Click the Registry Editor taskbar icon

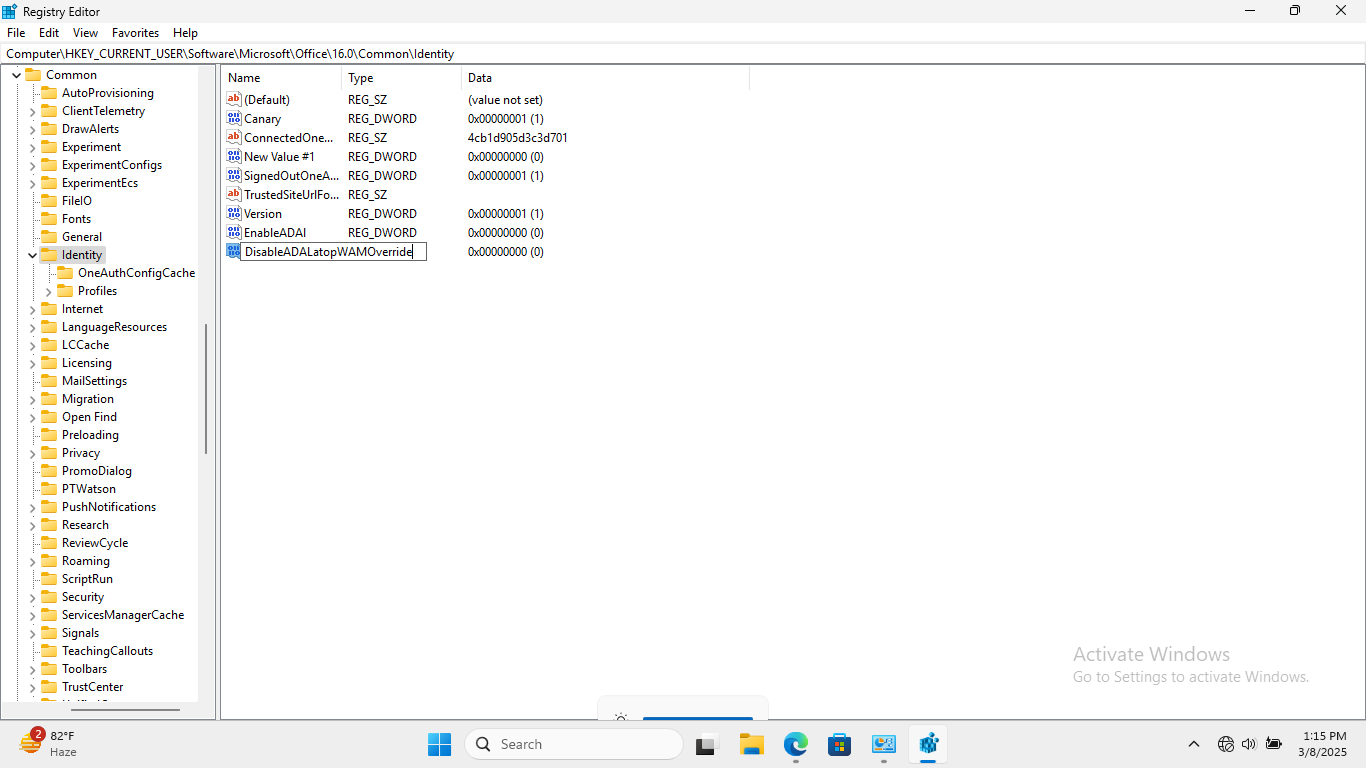pos(928,744)
